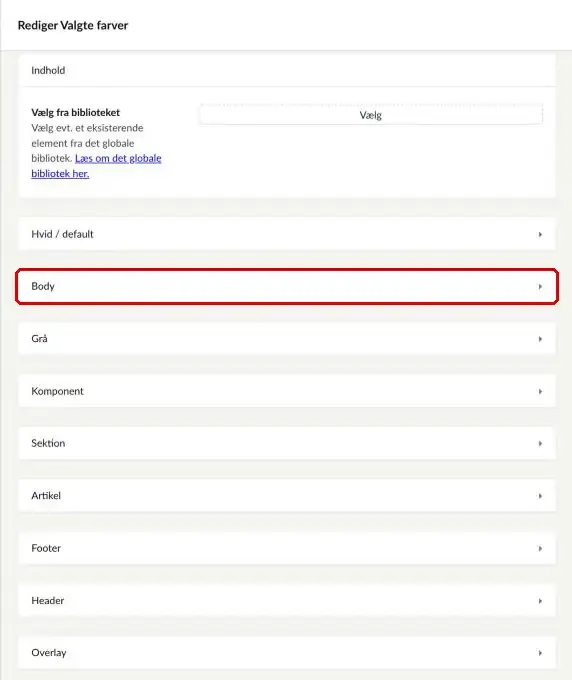Select the 'Body' label text

tap(43, 286)
